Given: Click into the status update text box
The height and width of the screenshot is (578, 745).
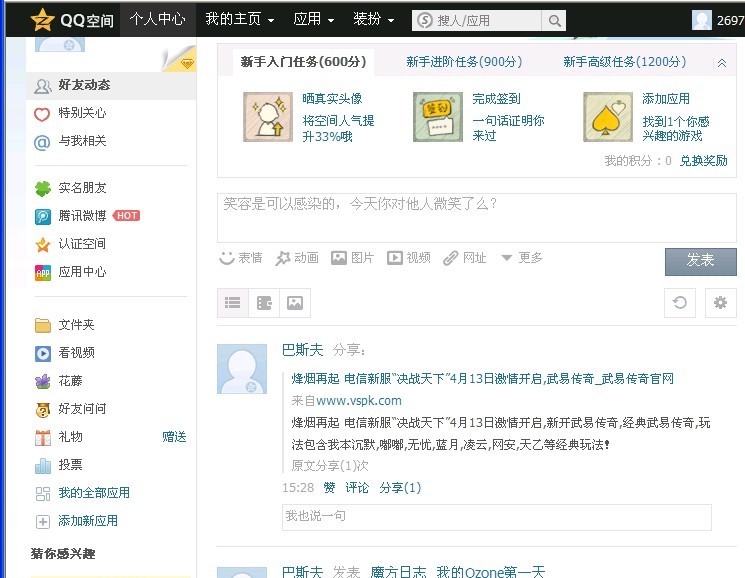Looking at the screenshot, I should pyautogui.click(x=477, y=218).
